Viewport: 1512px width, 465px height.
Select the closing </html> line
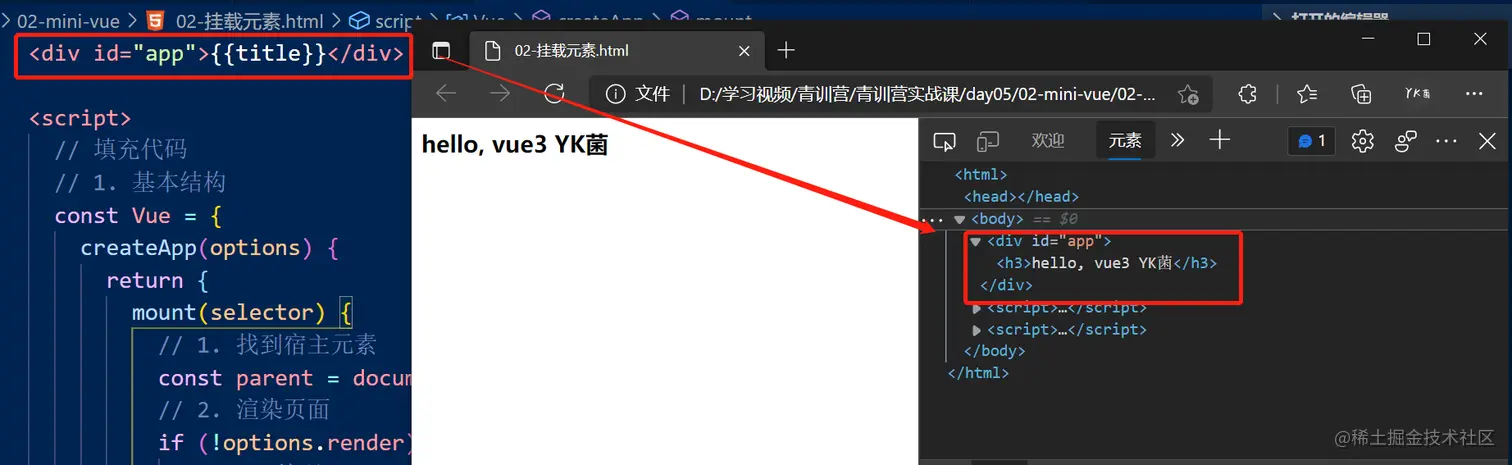[978, 373]
